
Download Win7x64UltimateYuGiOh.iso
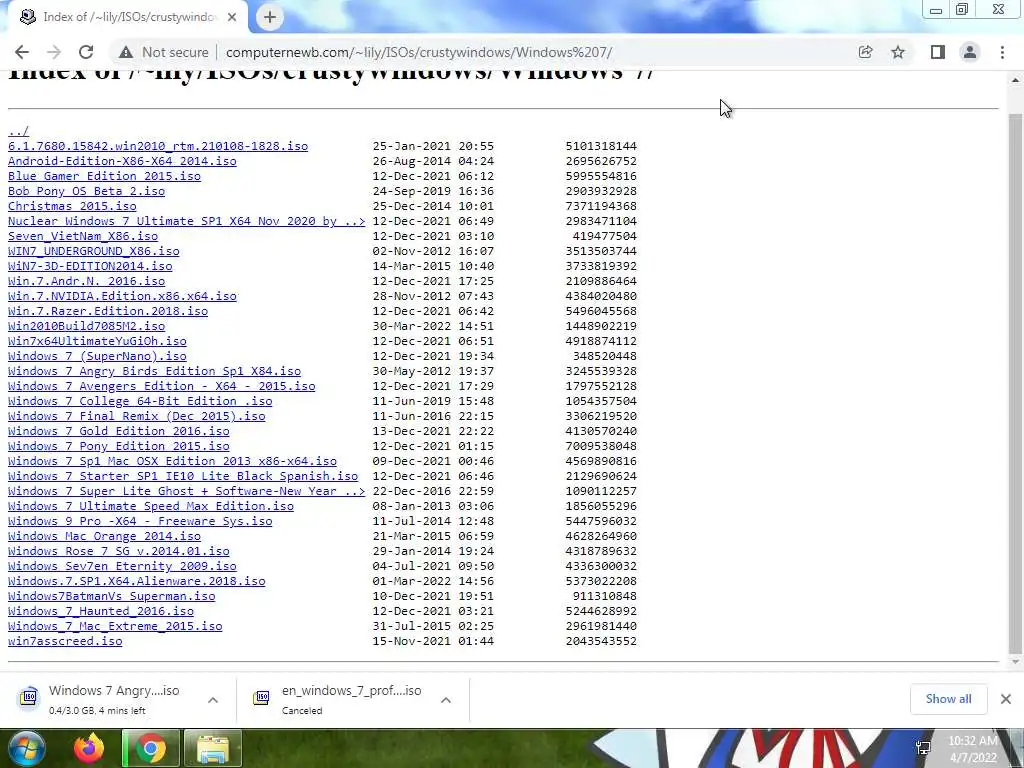click(x=97, y=342)
